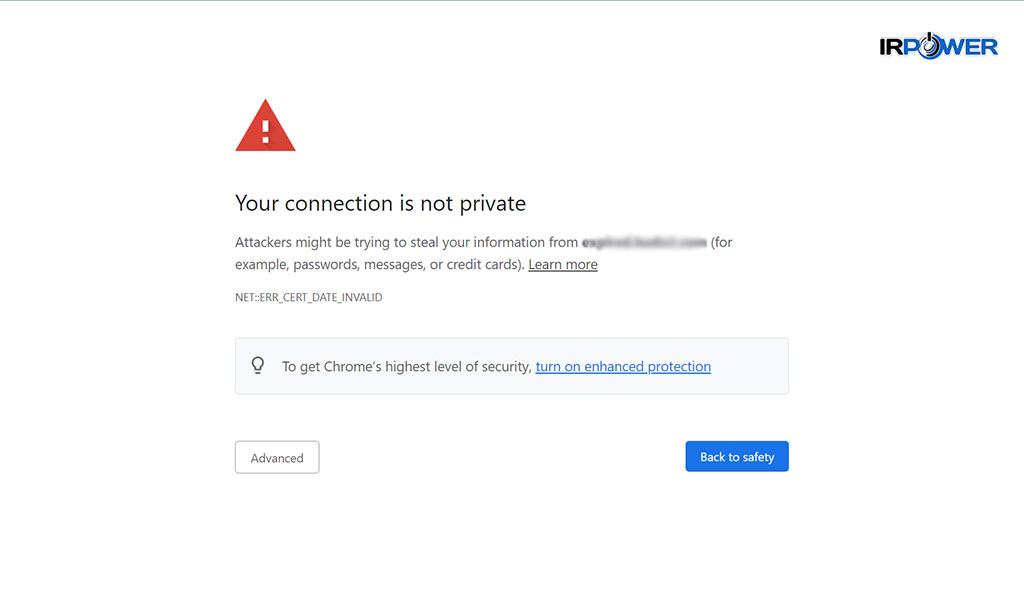Click the Back to safety button

[737, 456]
